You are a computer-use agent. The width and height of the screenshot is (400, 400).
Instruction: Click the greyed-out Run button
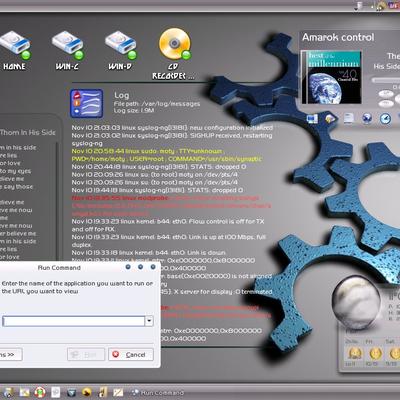pos(86,354)
